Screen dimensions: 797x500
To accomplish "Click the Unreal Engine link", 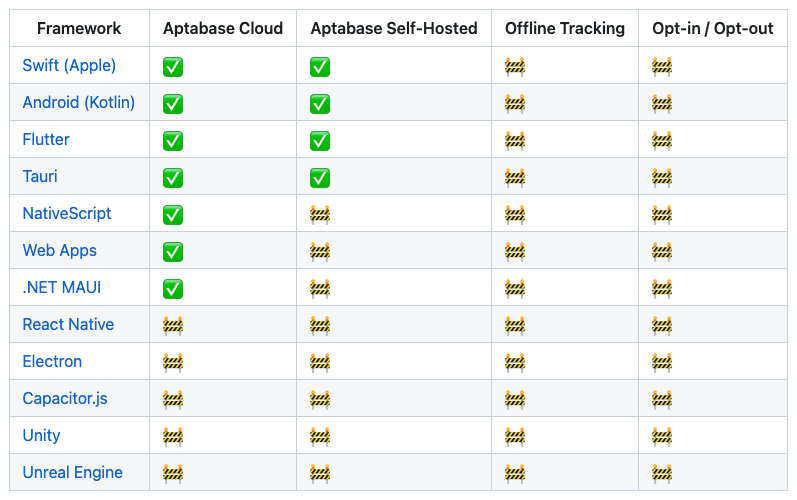I will pyautogui.click(x=72, y=473).
